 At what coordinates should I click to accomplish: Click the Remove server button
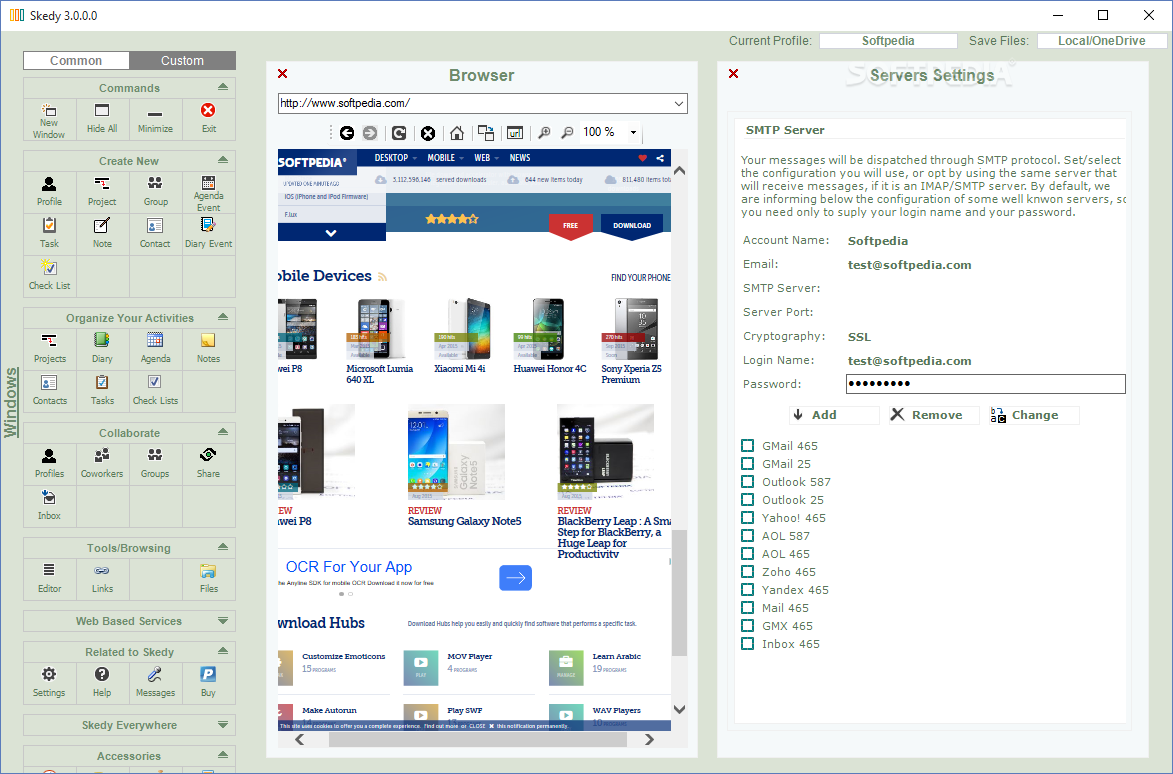[x=934, y=415]
